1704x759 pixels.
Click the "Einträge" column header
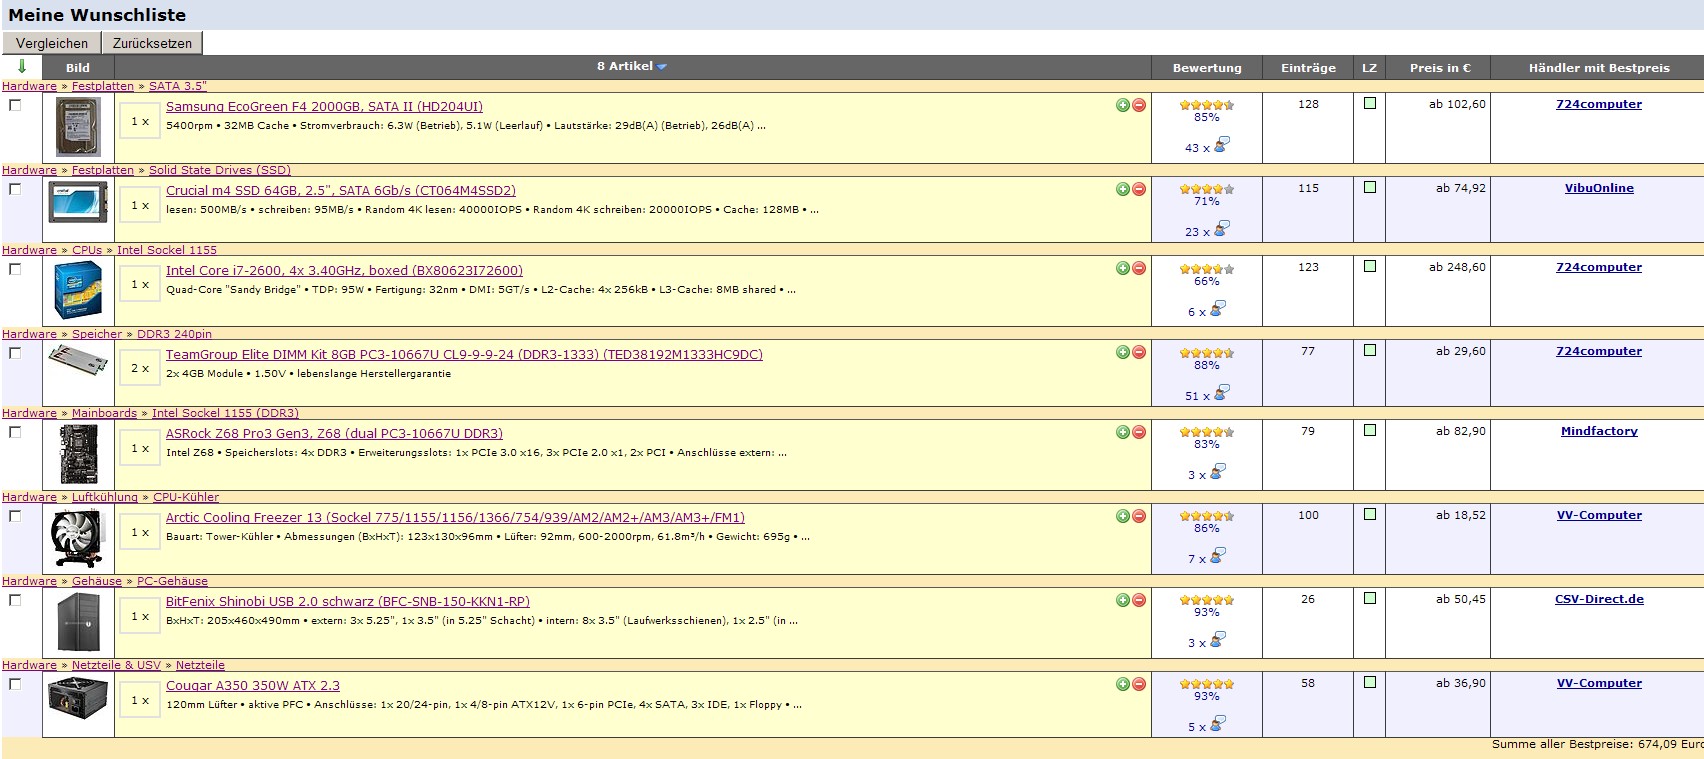pos(1308,68)
